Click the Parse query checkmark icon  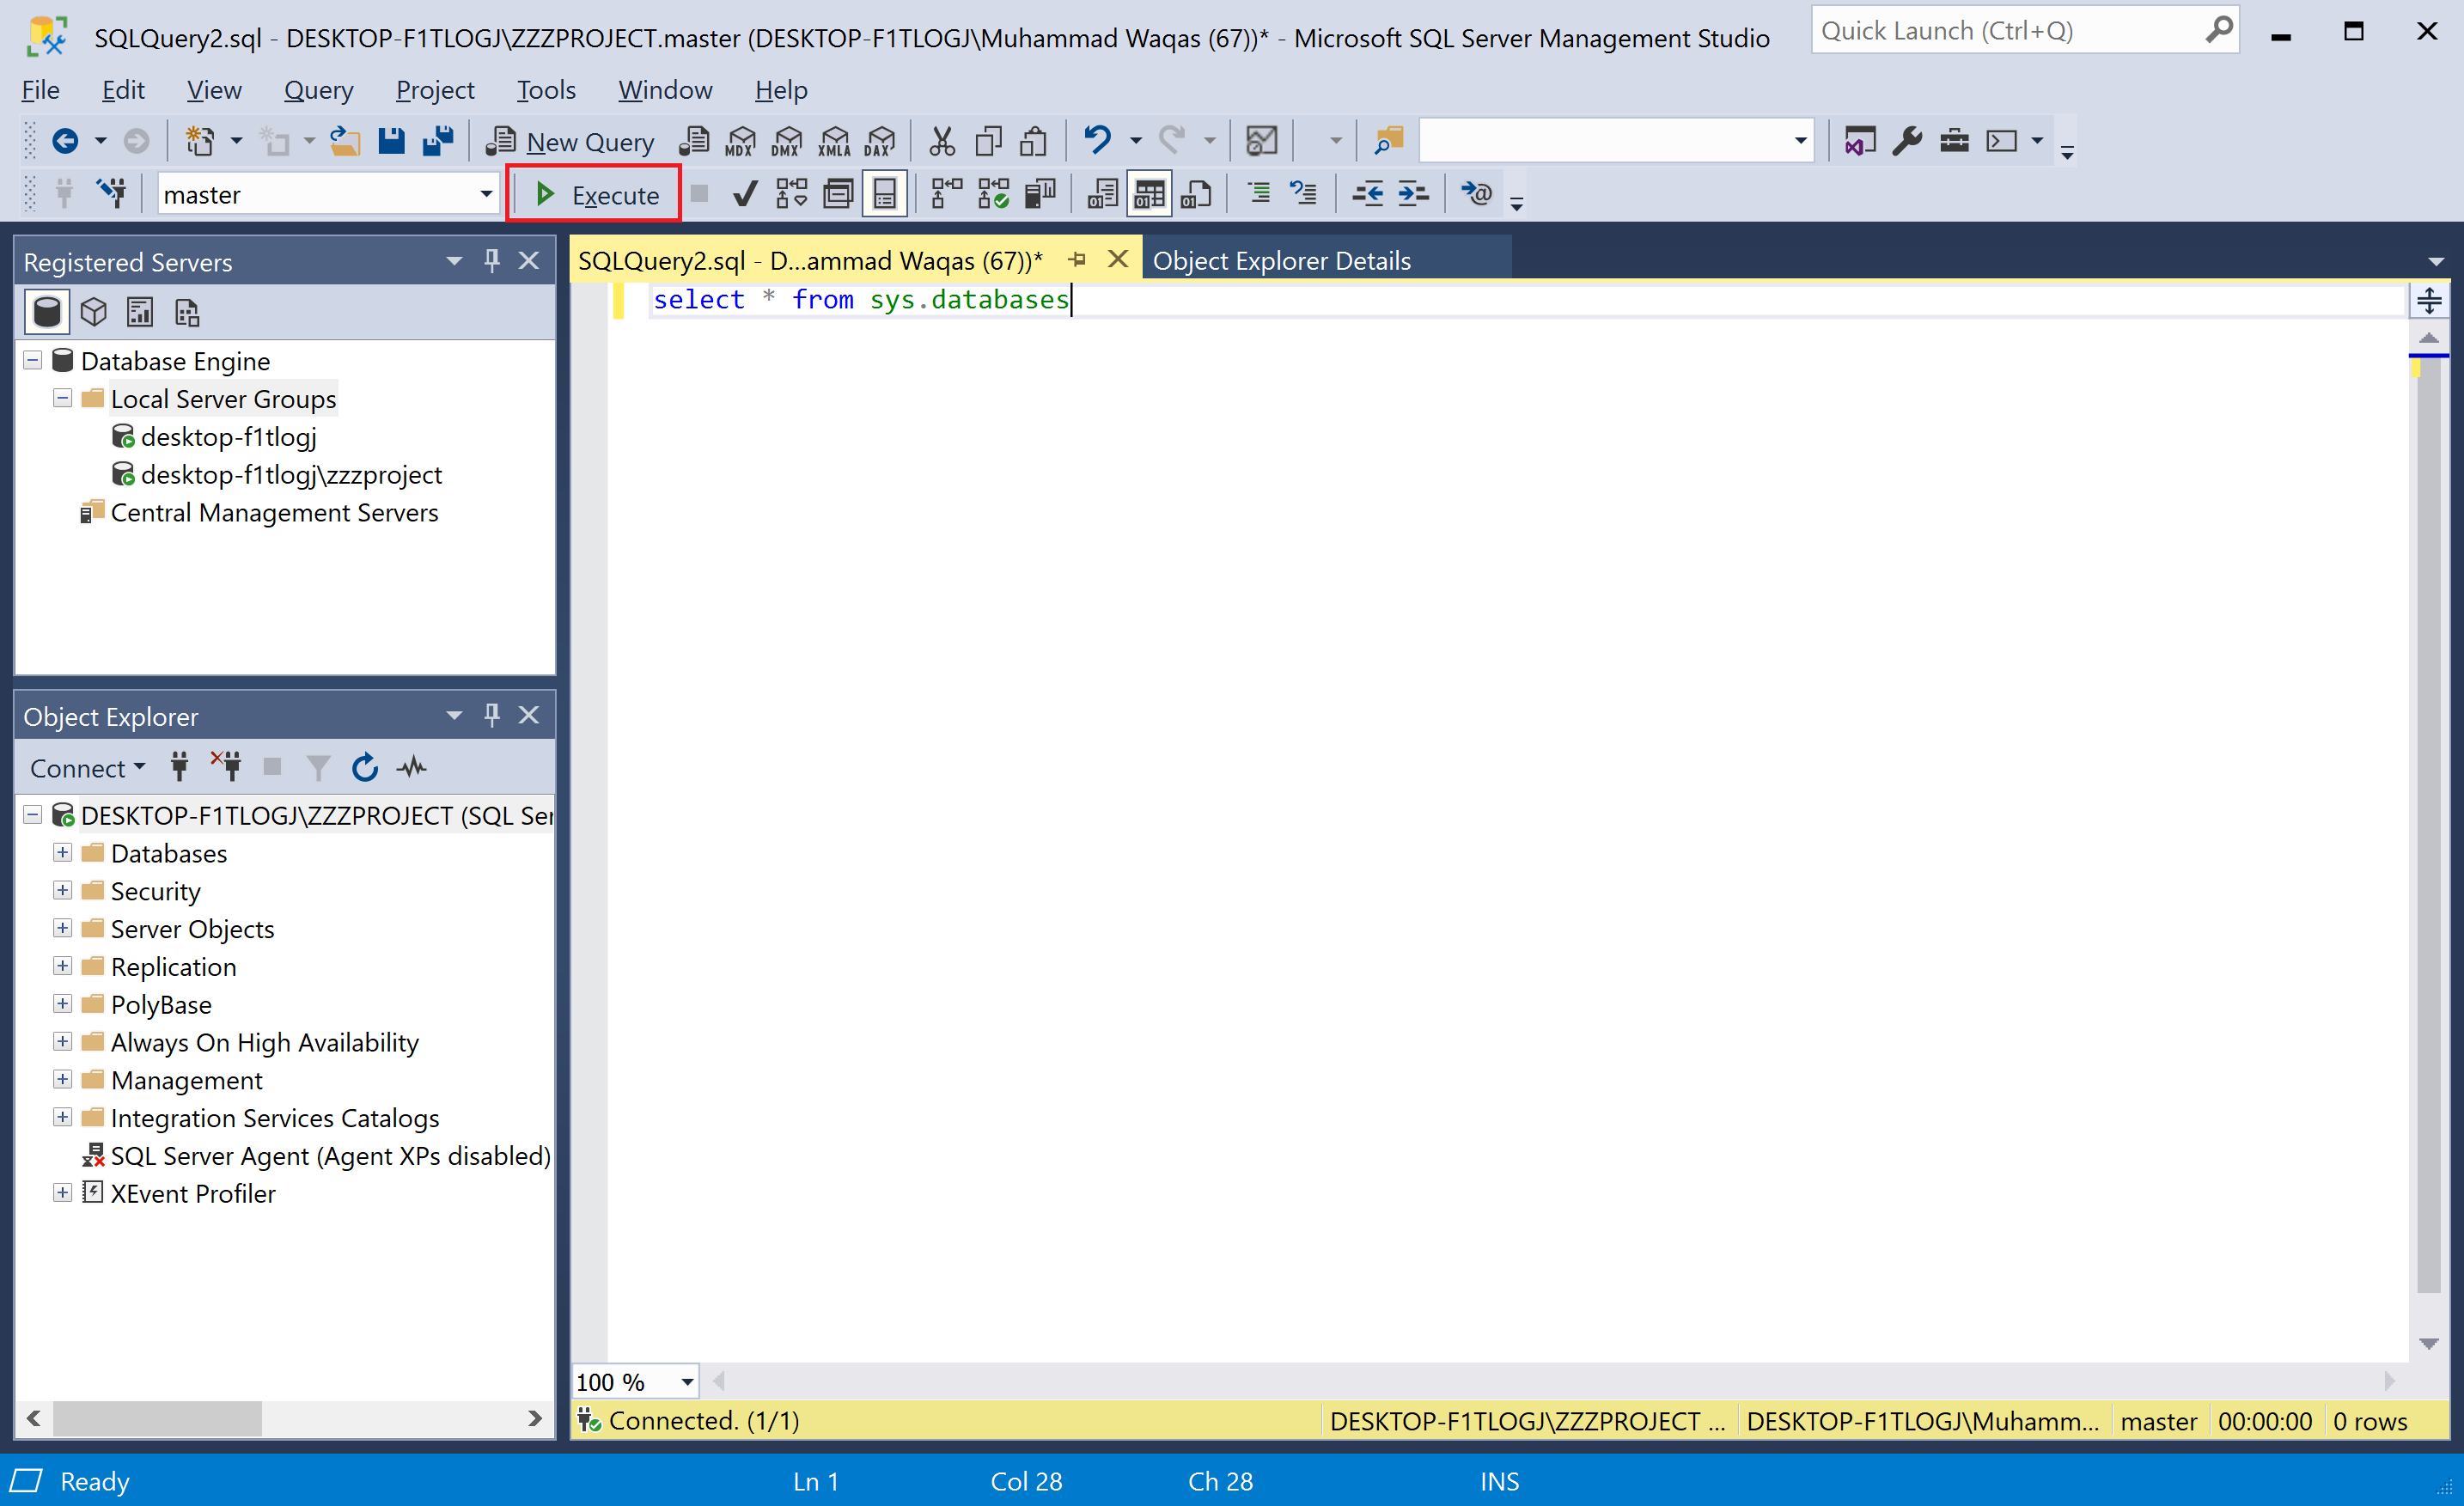(745, 194)
